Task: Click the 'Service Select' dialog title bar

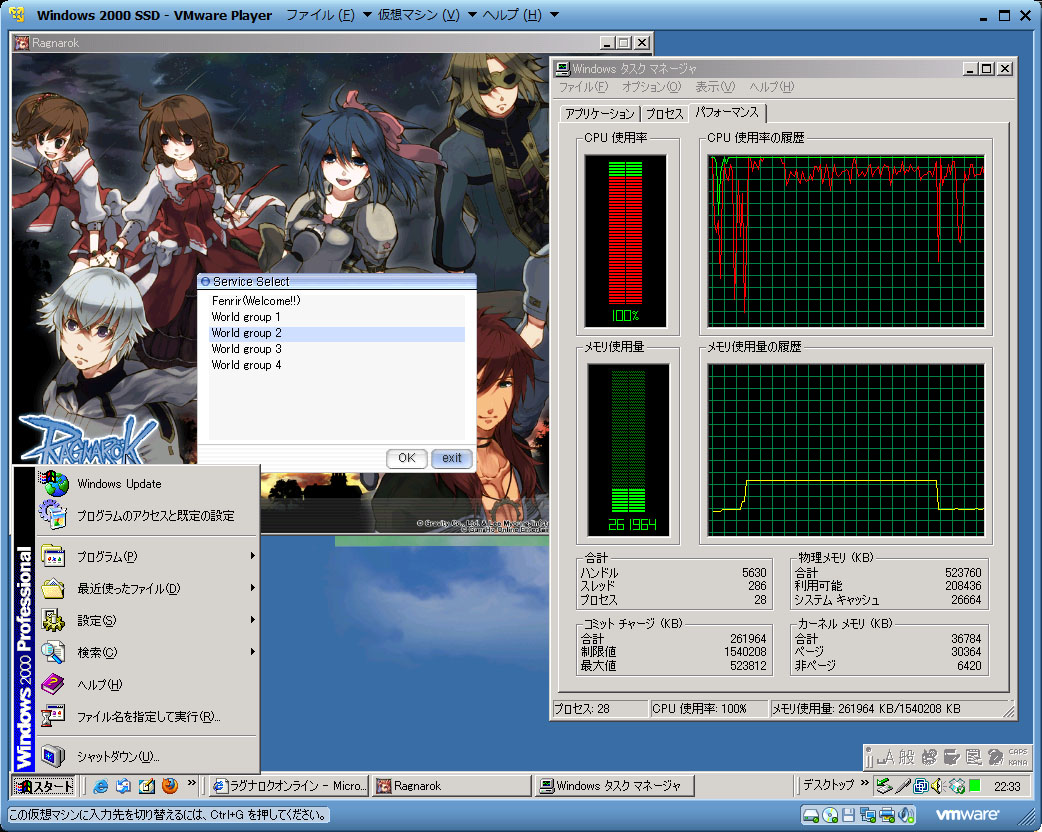Action: [337, 282]
